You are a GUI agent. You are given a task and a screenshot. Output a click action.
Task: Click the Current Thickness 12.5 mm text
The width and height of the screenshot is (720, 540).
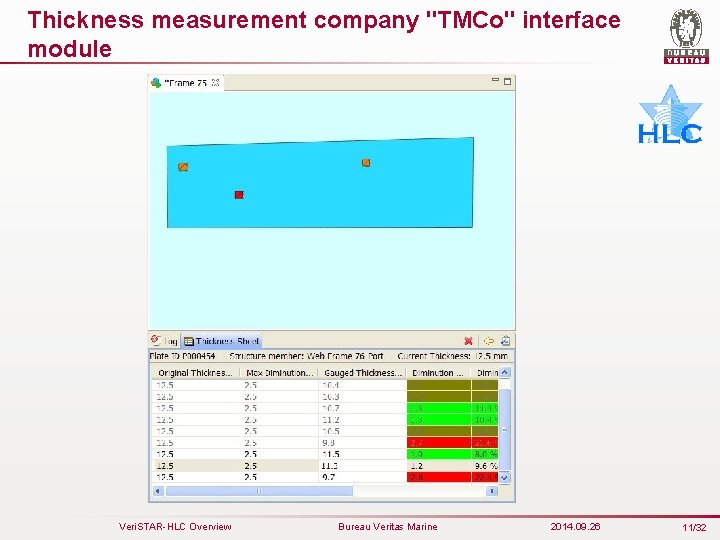click(452, 356)
